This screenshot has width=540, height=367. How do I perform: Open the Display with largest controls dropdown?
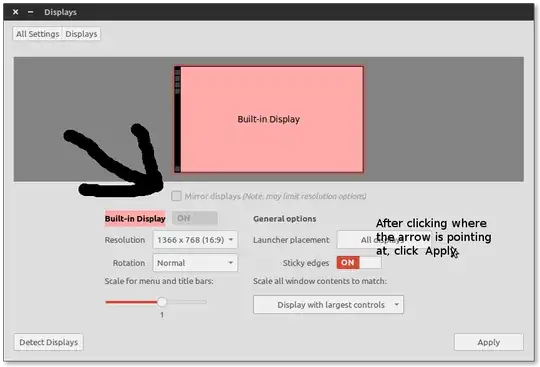click(x=328, y=304)
